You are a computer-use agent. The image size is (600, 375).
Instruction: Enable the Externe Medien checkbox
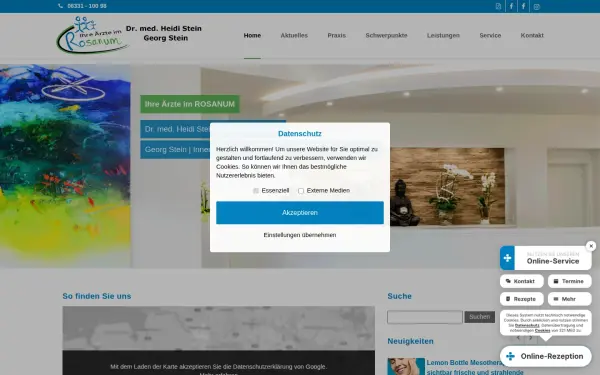[x=301, y=191]
